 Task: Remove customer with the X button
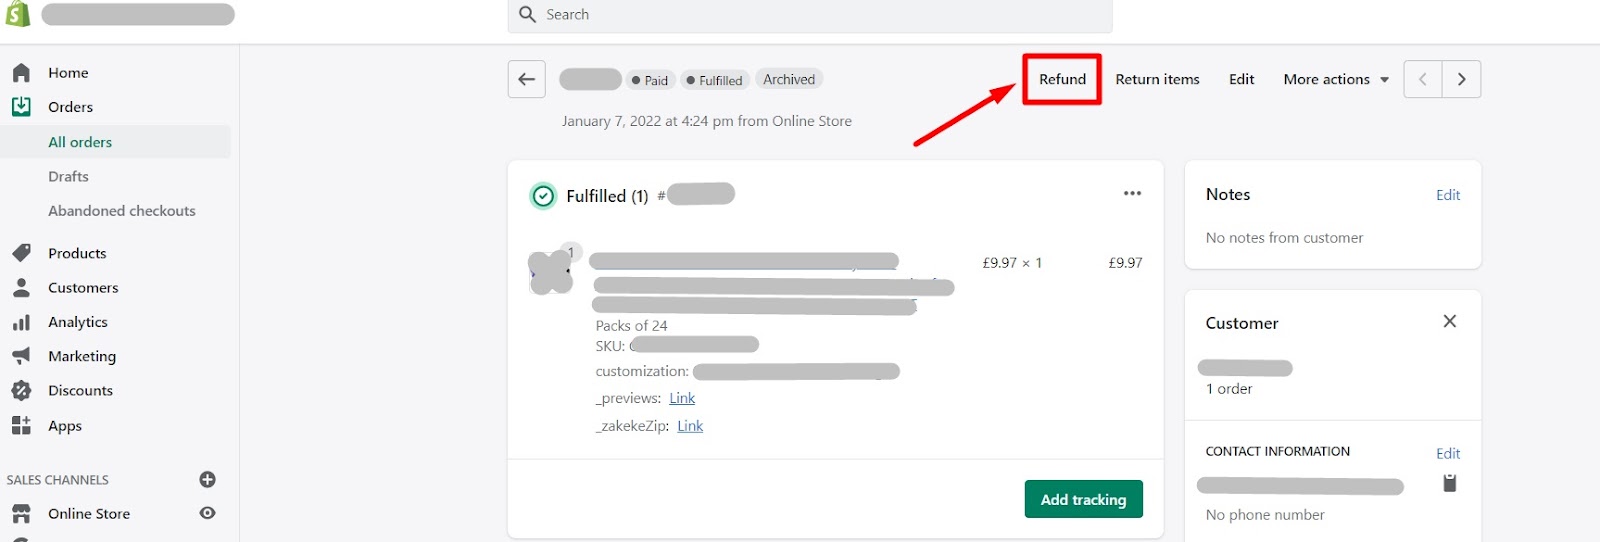coord(1450,321)
